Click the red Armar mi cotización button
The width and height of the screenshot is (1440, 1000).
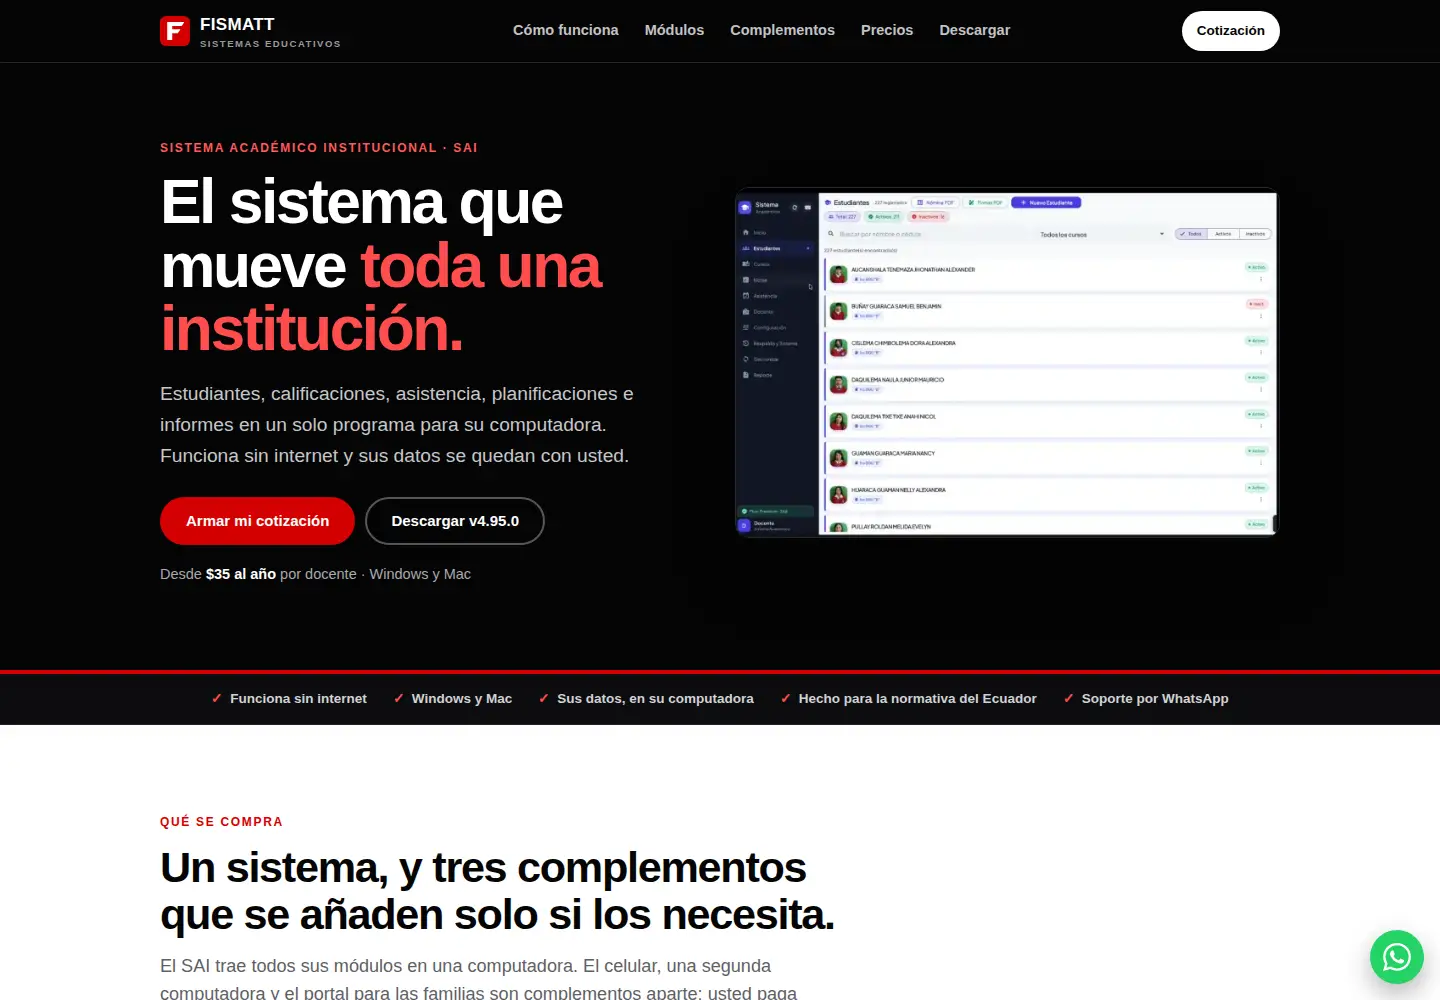257,521
